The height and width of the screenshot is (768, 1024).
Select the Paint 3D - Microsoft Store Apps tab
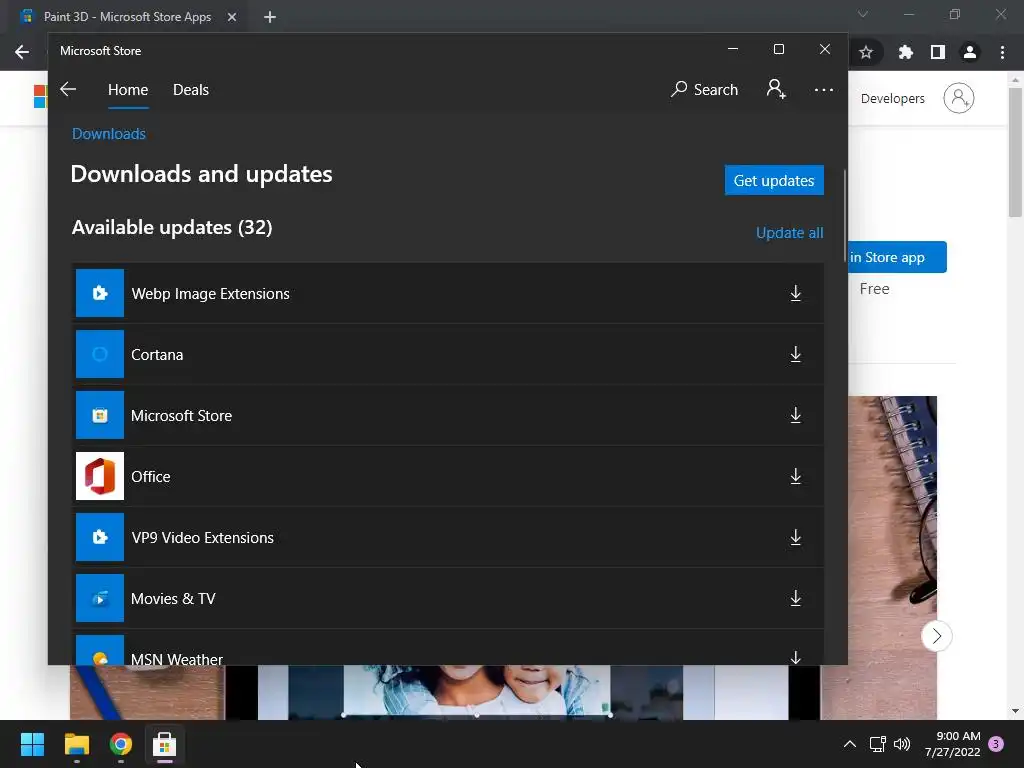point(127,17)
